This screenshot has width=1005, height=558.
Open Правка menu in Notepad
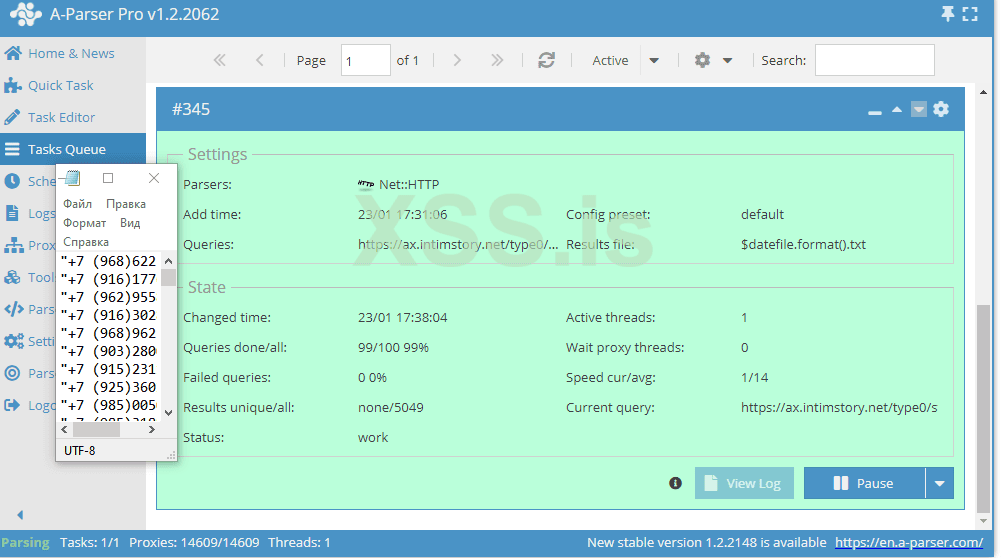coord(126,204)
